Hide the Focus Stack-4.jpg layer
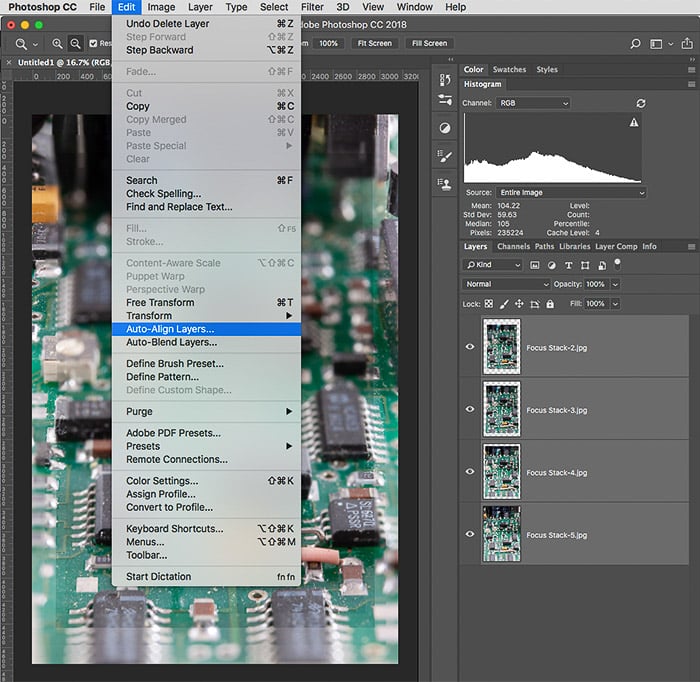700x682 pixels. click(x=470, y=472)
